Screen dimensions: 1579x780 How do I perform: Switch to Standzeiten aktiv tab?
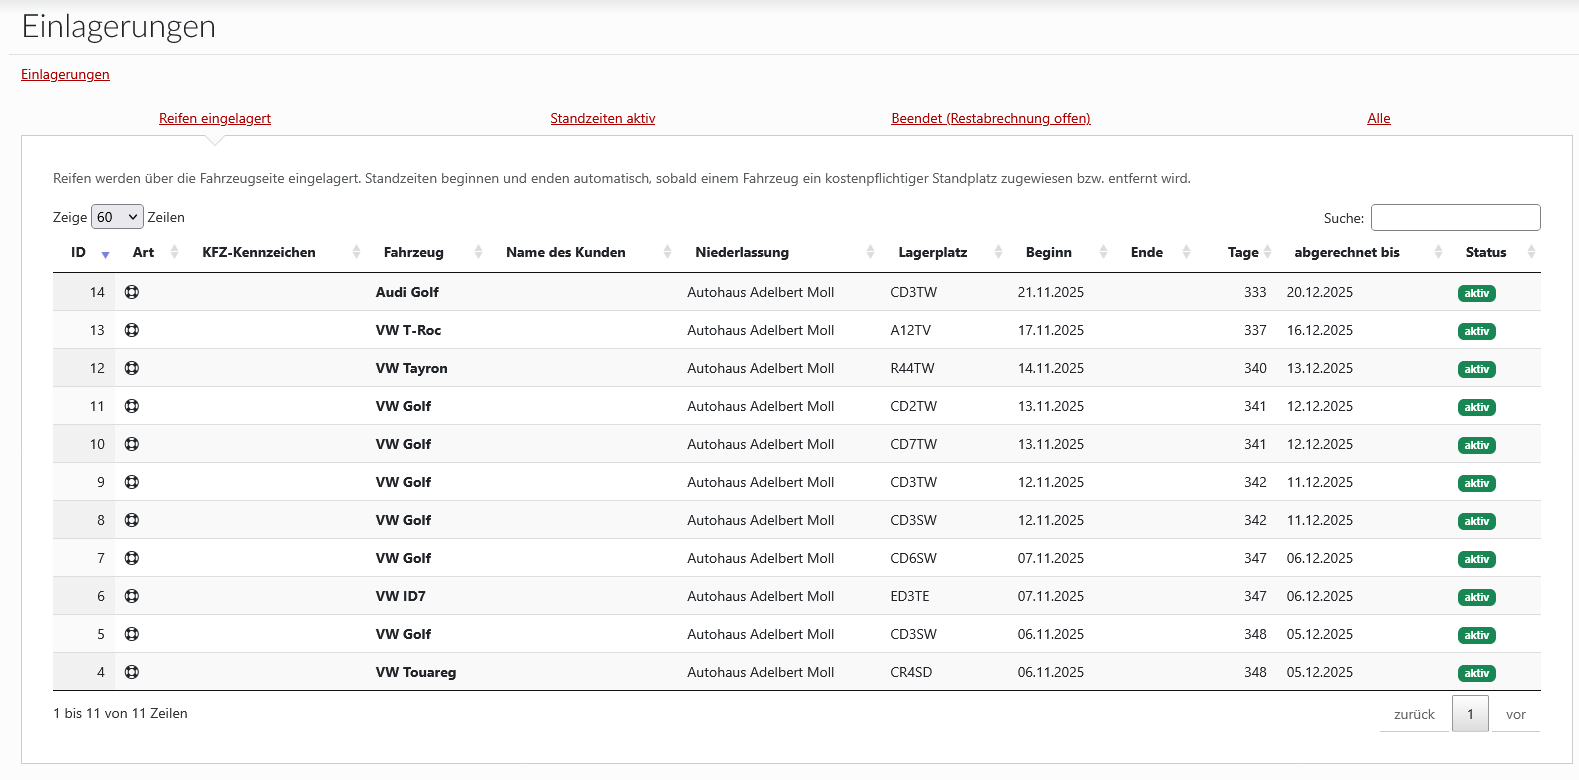tap(603, 118)
